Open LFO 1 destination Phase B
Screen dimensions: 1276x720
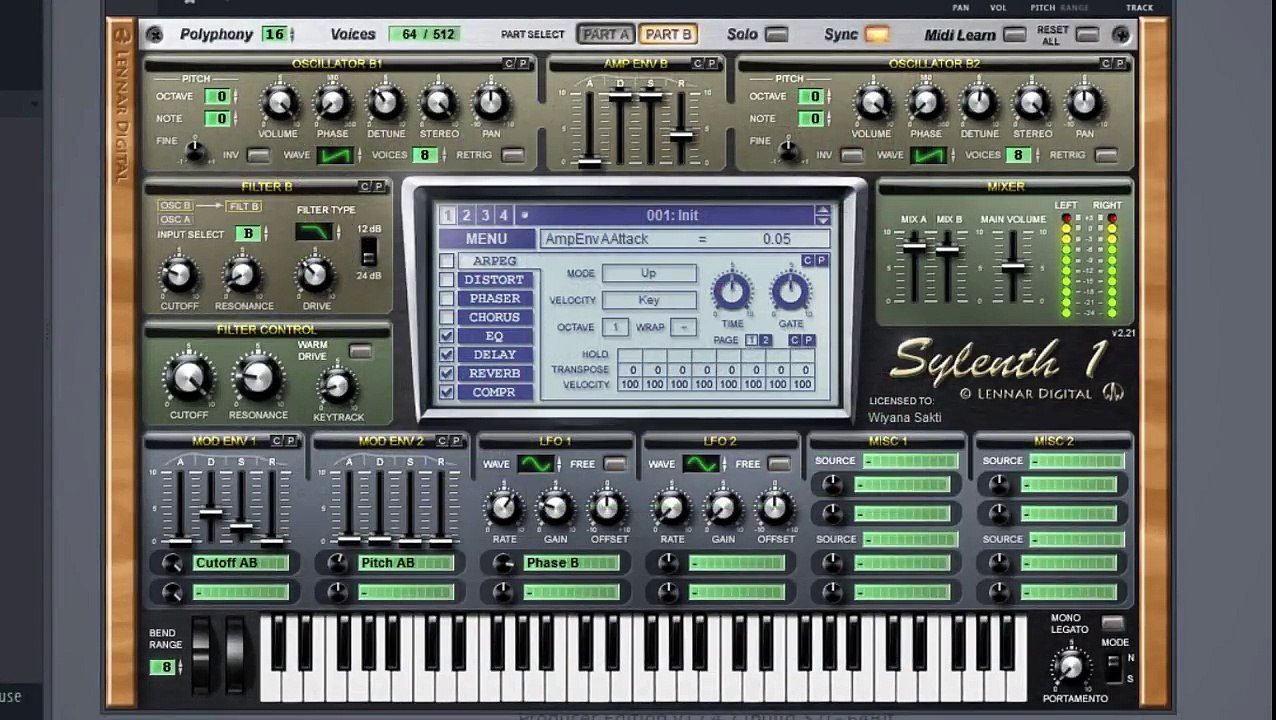tap(571, 563)
